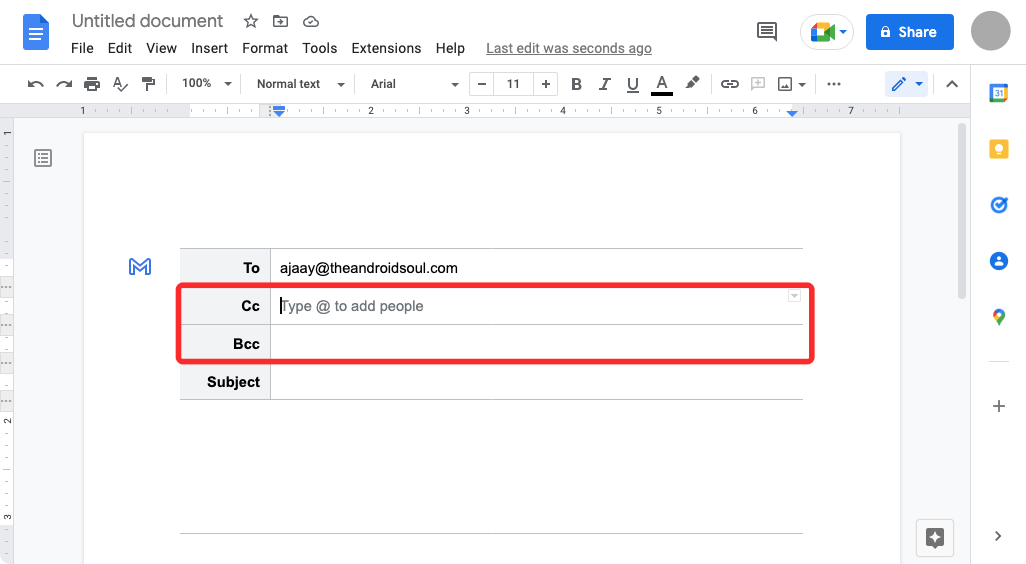Image resolution: width=1026 pixels, height=564 pixels.
Task: Move document with folder icon
Action: (280, 22)
